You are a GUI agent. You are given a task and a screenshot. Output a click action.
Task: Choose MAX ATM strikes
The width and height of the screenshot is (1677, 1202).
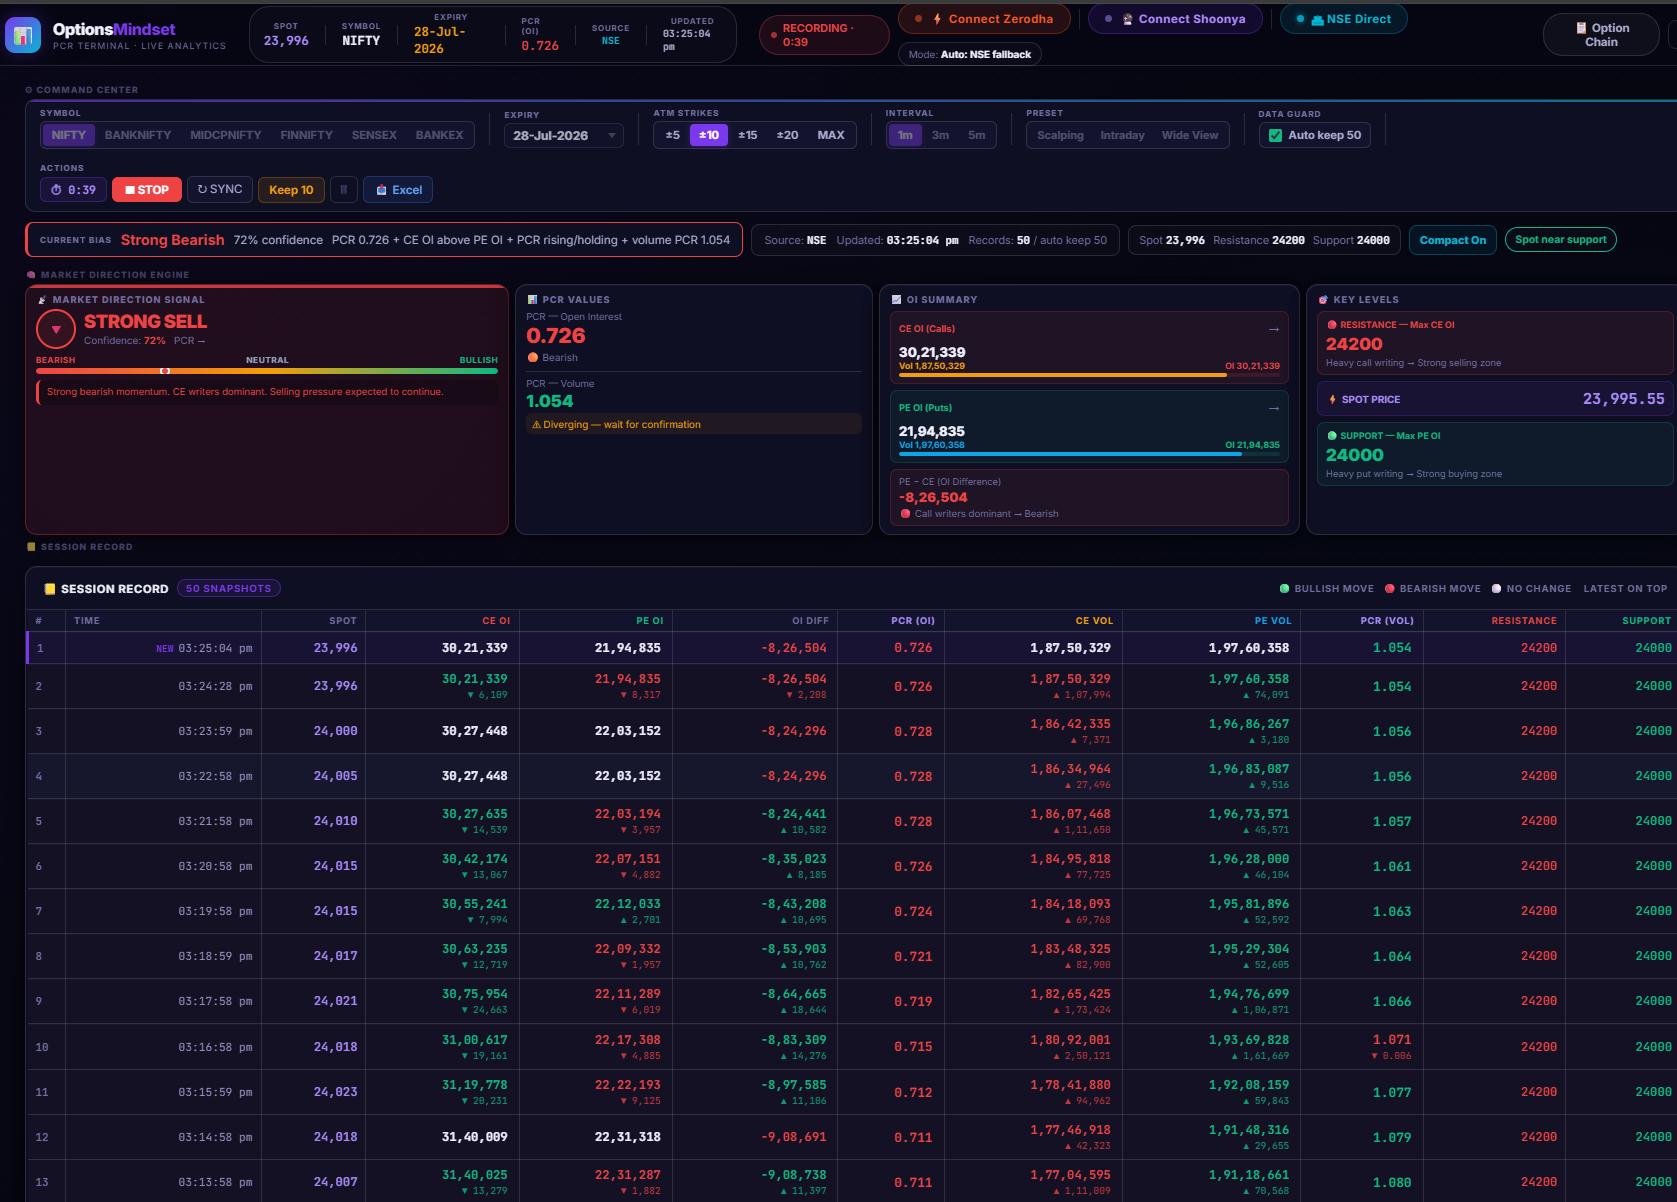pyautogui.click(x=831, y=135)
